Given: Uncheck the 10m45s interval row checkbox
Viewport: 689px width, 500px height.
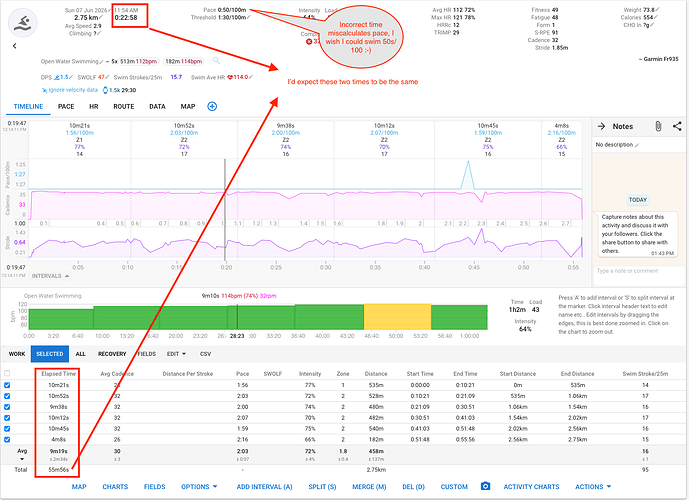Looking at the screenshot, I should pos(7,428).
